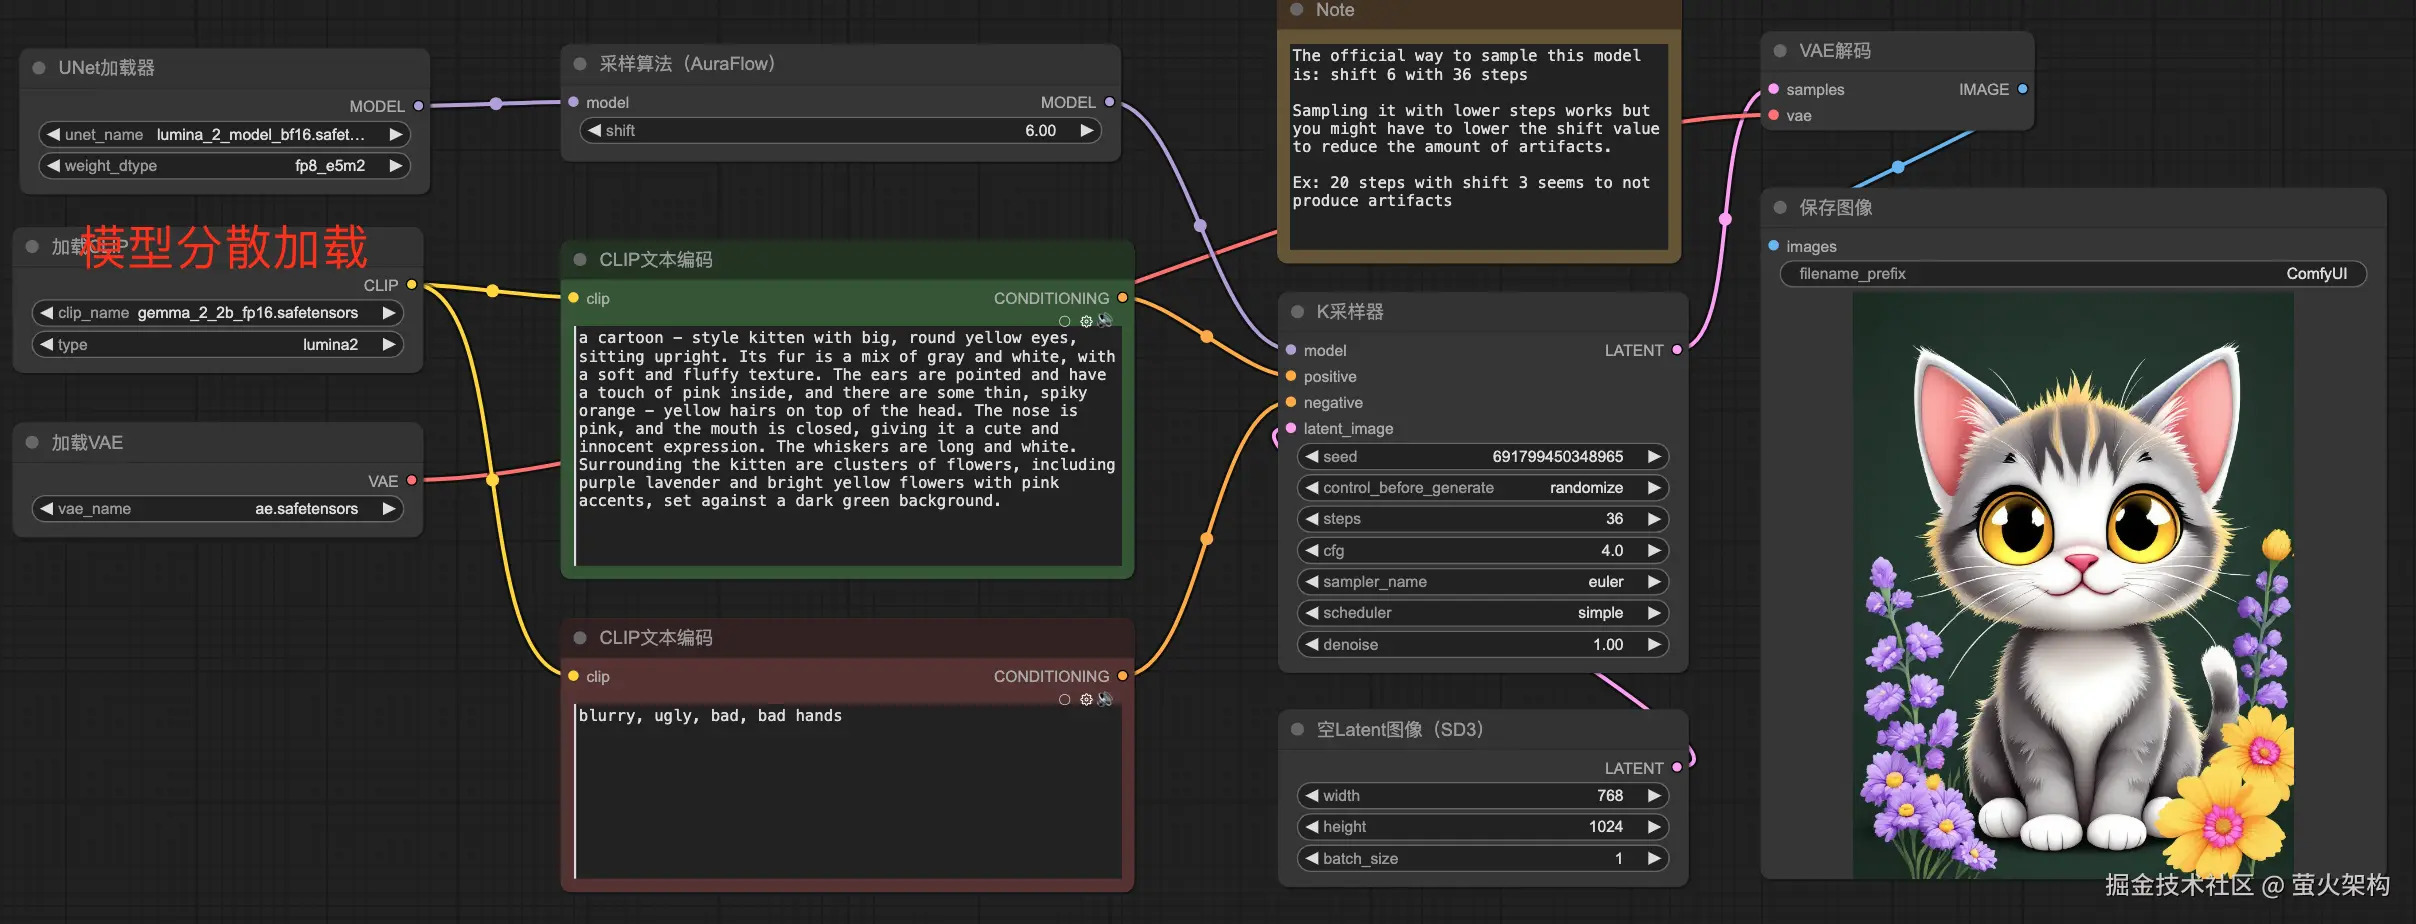Click left arrow to decrease shift value
This screenshot has height=924, width=2416.
pos(595,131)
